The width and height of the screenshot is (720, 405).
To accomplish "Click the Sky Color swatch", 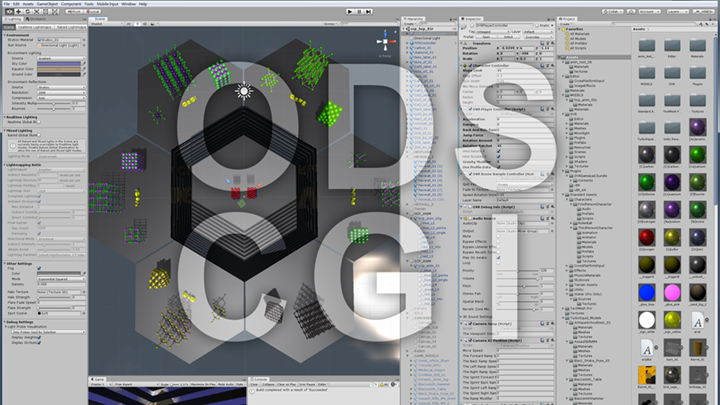I will coord(59,64).
